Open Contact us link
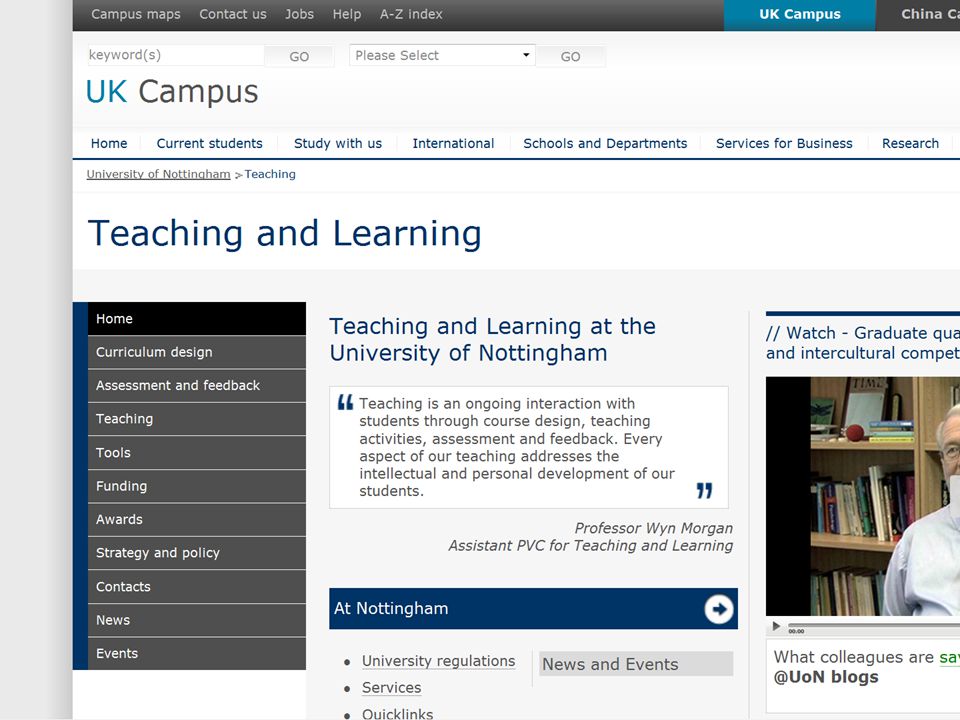 pyautogui.click(x=233, y=14)
